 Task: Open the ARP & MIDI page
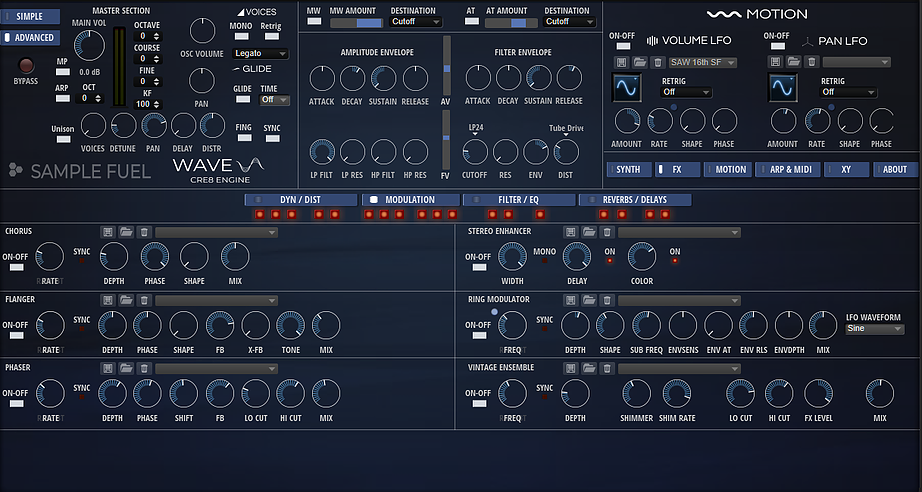click(x=788, y=169)
